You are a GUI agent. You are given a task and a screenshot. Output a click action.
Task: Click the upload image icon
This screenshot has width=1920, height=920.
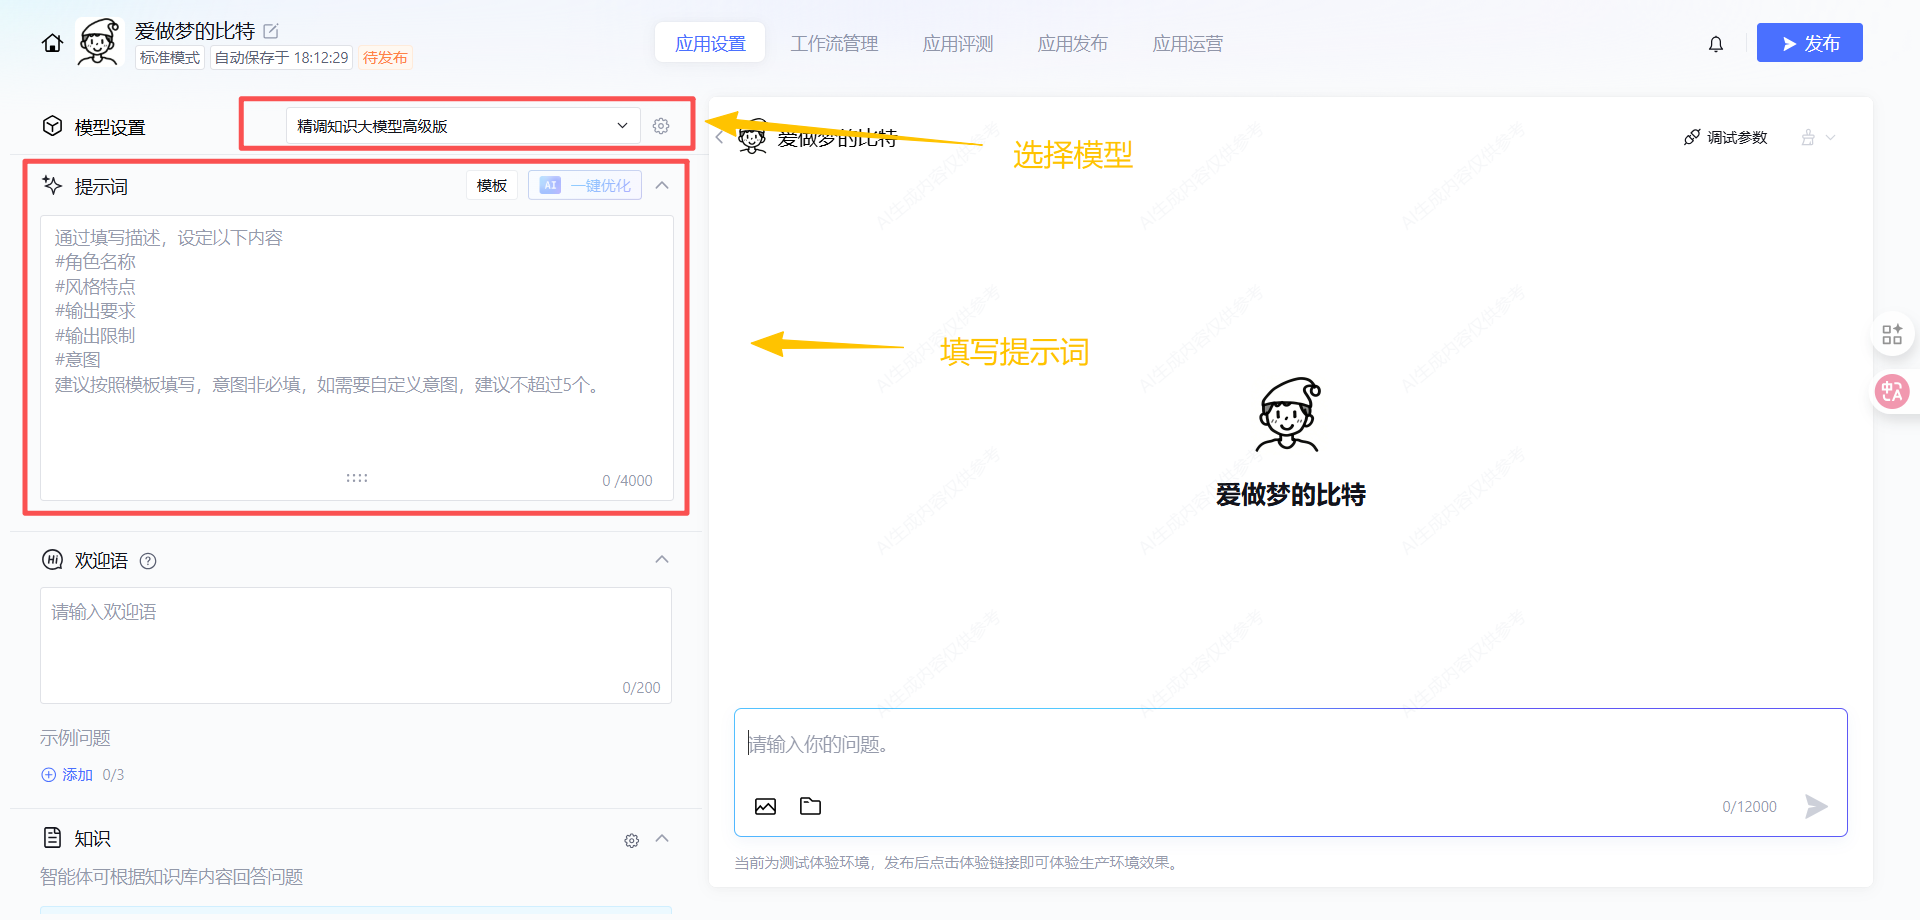click(x=765, y=806)
